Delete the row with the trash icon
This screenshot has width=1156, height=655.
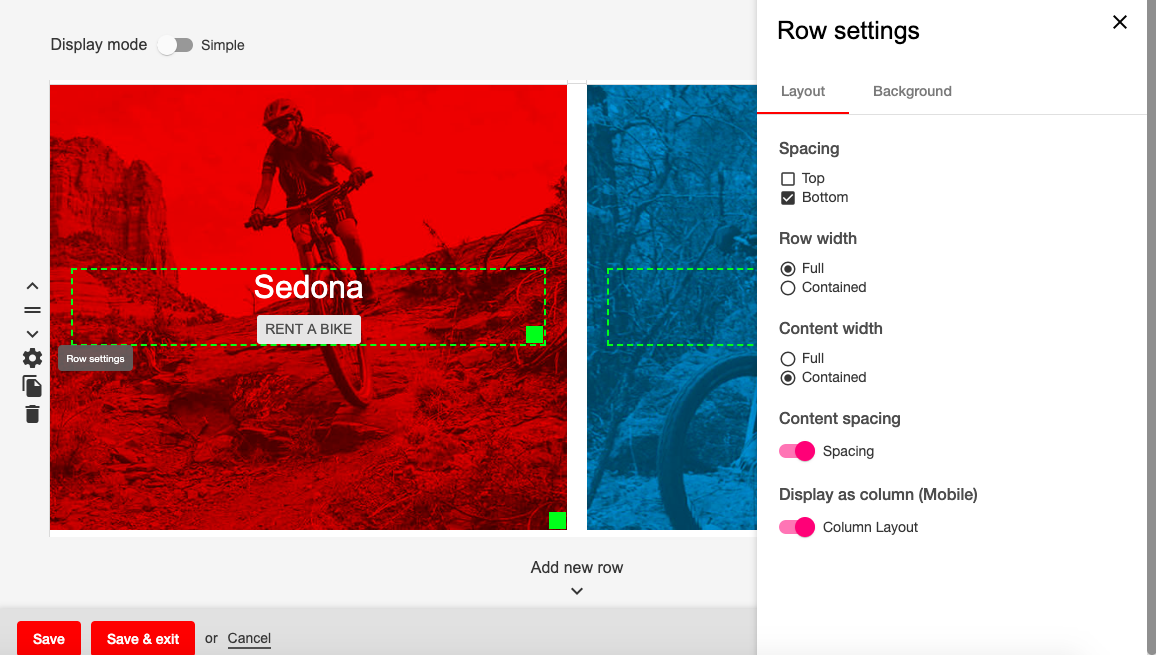(x=32, y=414)
